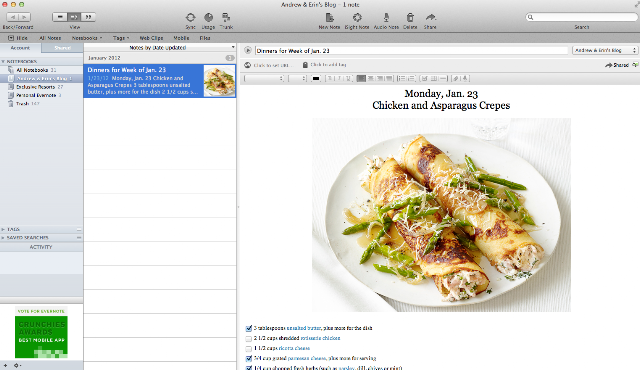Click the iSight Note camera icon
Viewport: 640px width, 370px height.
click(x=357, y=18)
